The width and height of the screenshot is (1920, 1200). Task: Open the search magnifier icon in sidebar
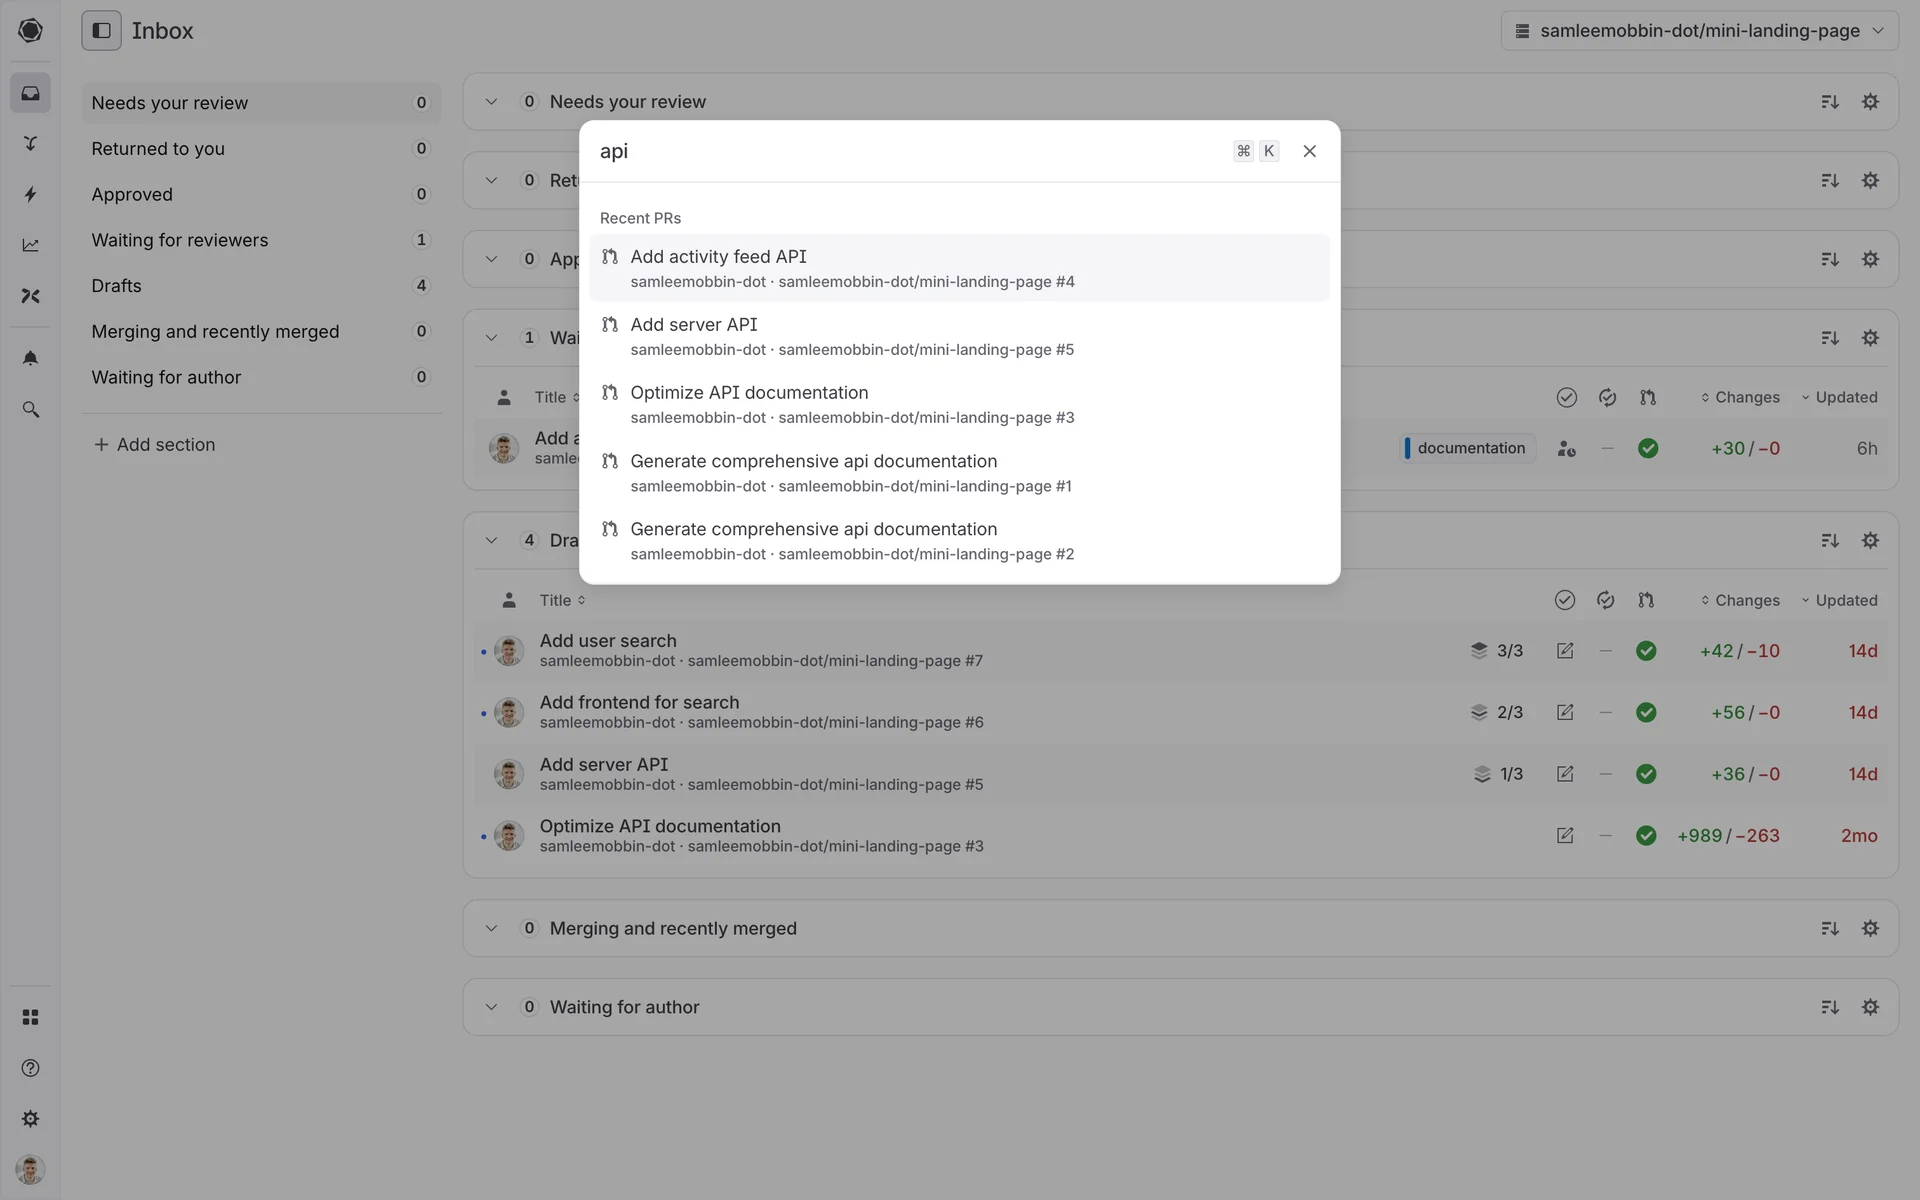click(x=30, y=410)
